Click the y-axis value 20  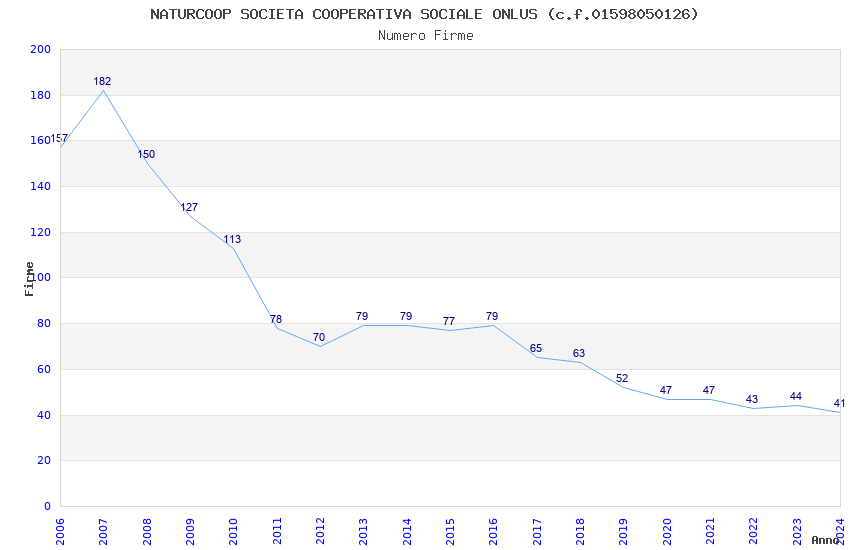coord(43,461)
